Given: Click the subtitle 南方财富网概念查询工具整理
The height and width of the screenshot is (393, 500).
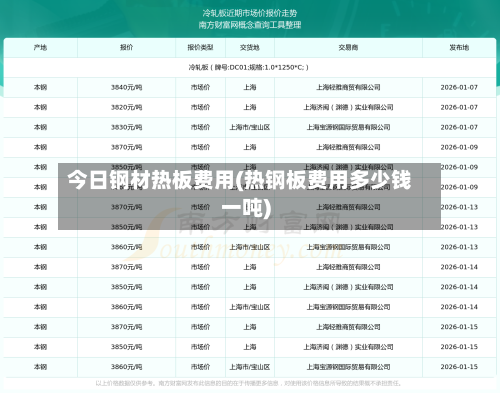Looking at the screenshot, I should 250,25.
